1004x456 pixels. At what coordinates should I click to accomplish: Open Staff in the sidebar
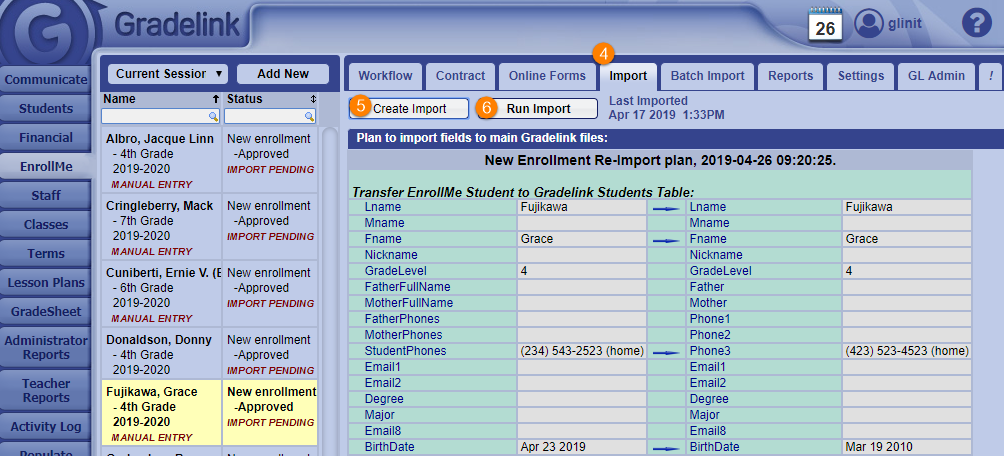(46, 196)
